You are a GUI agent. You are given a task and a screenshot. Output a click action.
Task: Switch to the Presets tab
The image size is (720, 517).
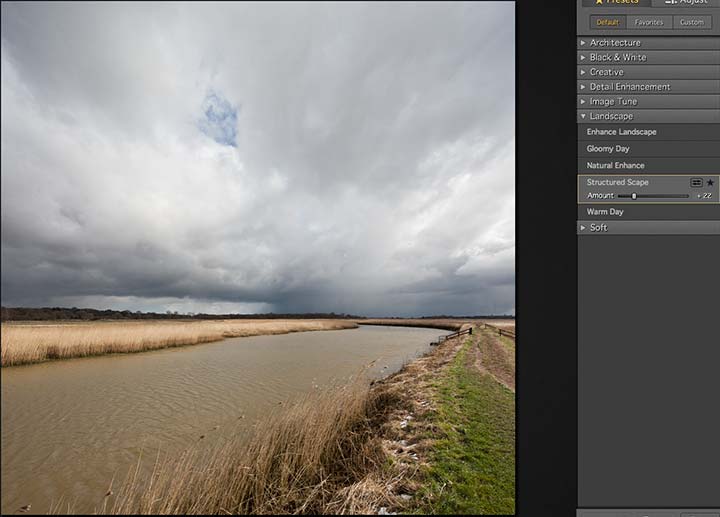point(616,2)
